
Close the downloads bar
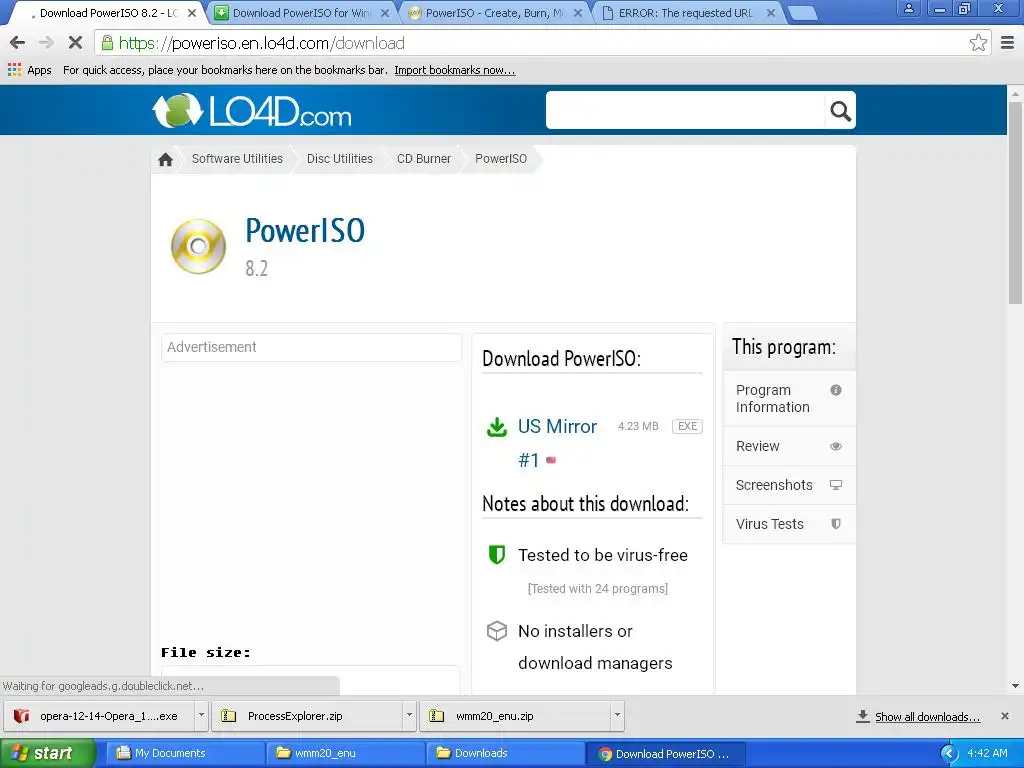[x=1004, y=716]
